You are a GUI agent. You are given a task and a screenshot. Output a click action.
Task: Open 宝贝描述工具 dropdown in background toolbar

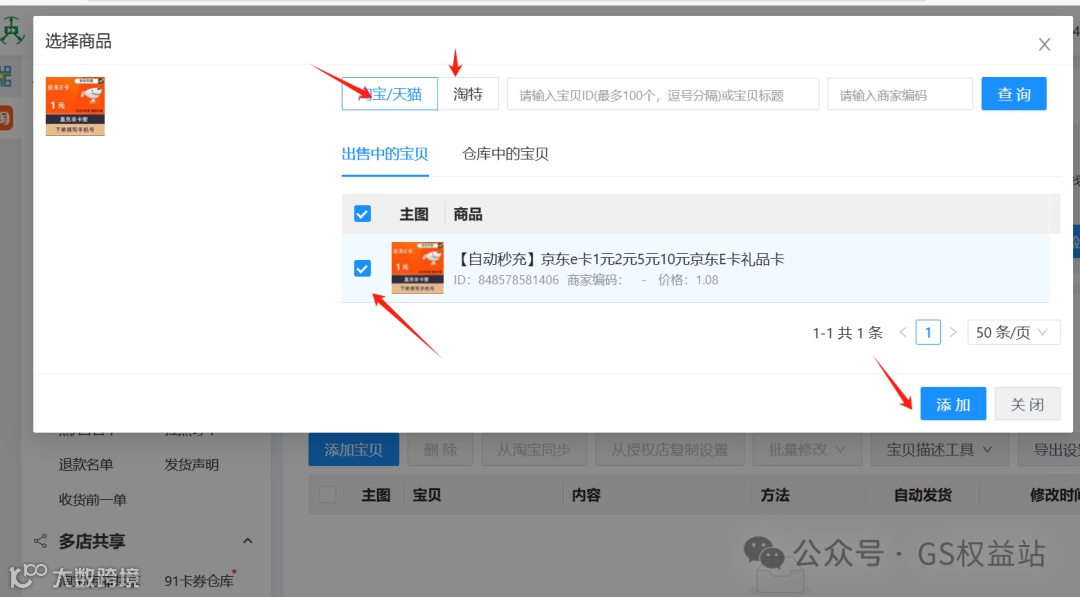coord(939,450)
